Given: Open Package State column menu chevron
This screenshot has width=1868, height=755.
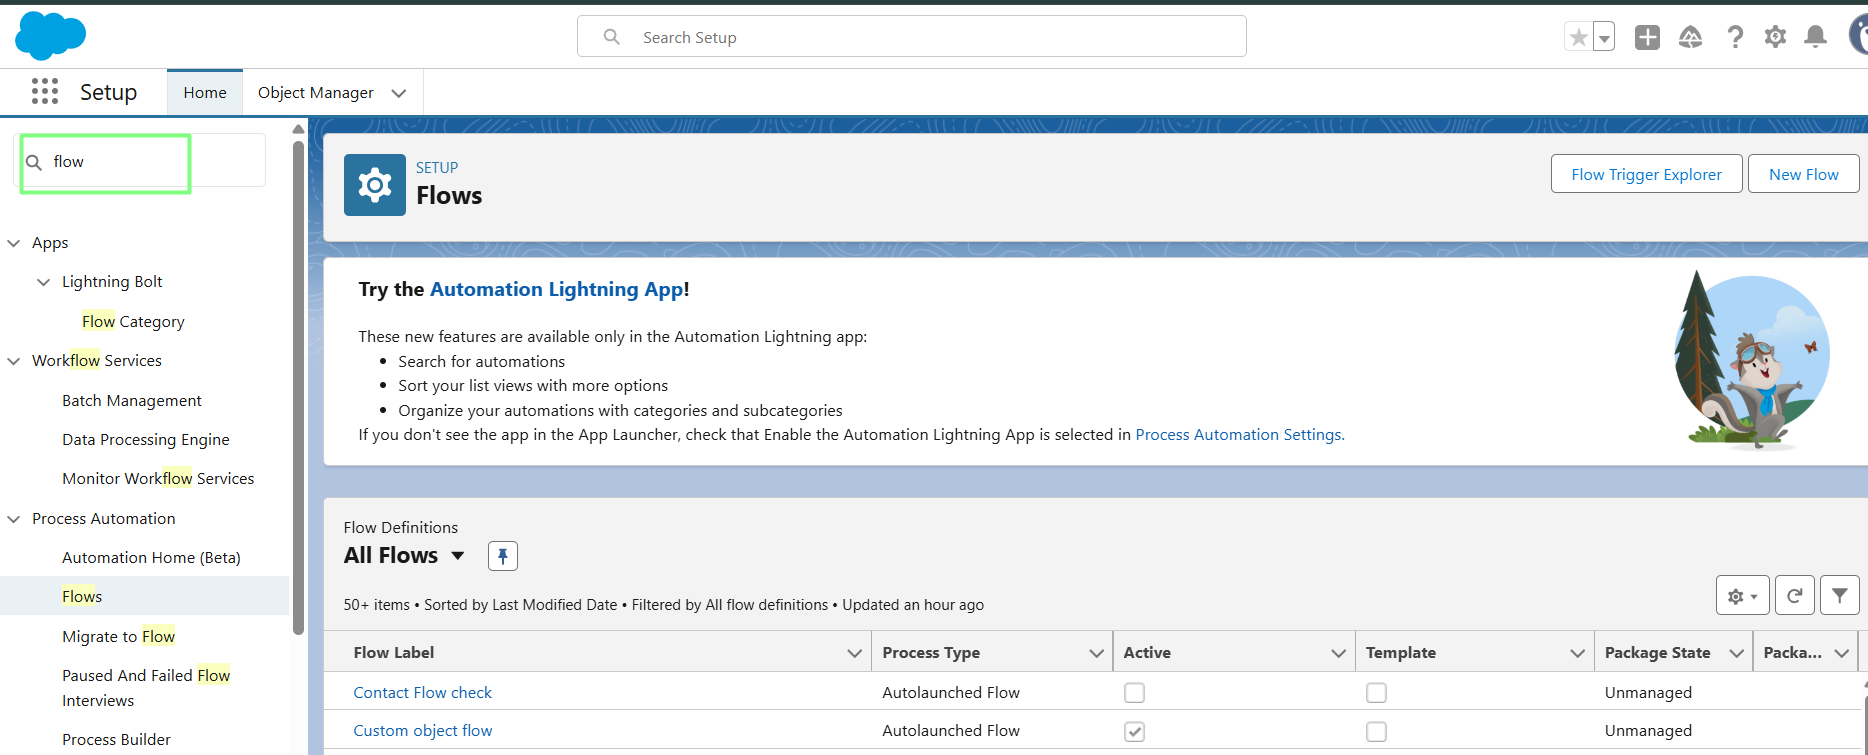Looking at the screenshot, I should point(1736,653).
